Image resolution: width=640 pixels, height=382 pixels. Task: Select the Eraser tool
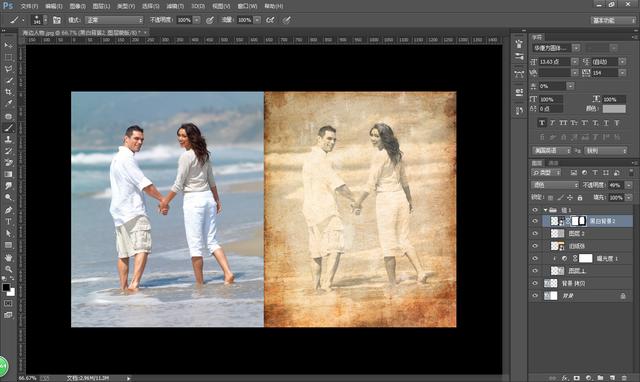pyautogui.click(x=8, y=162)
